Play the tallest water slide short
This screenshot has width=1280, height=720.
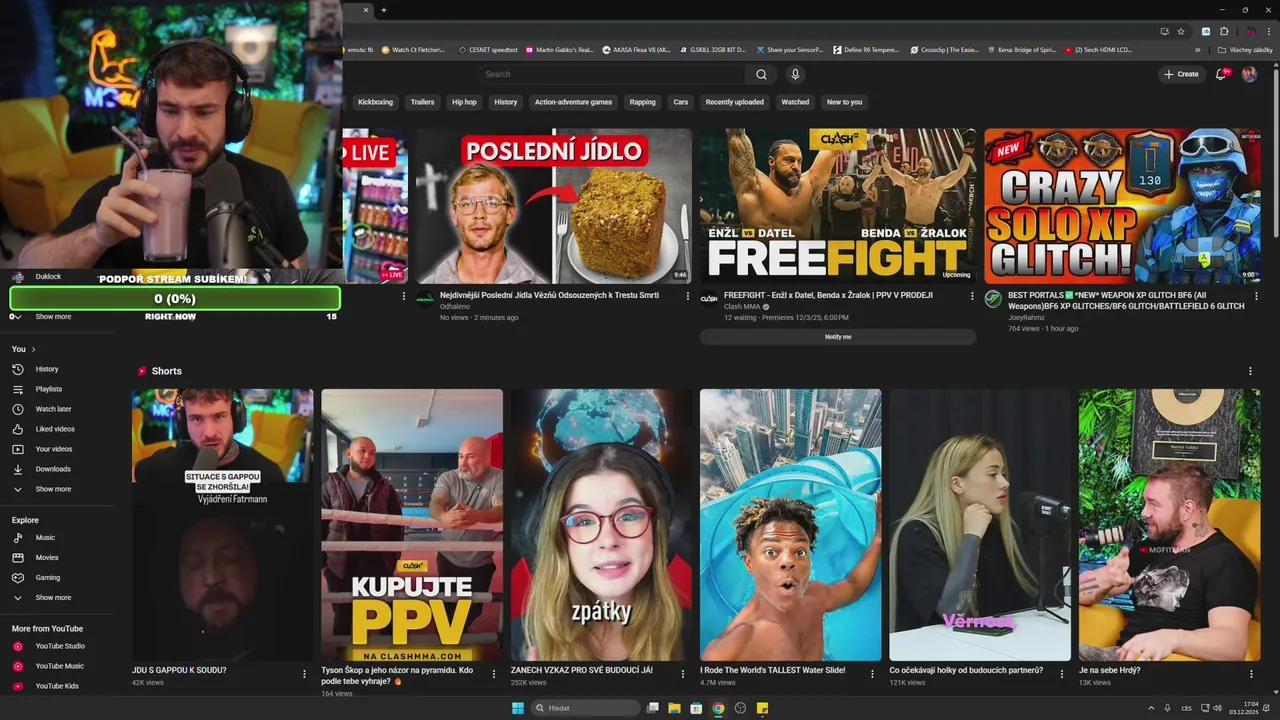(x=790, y=525)
